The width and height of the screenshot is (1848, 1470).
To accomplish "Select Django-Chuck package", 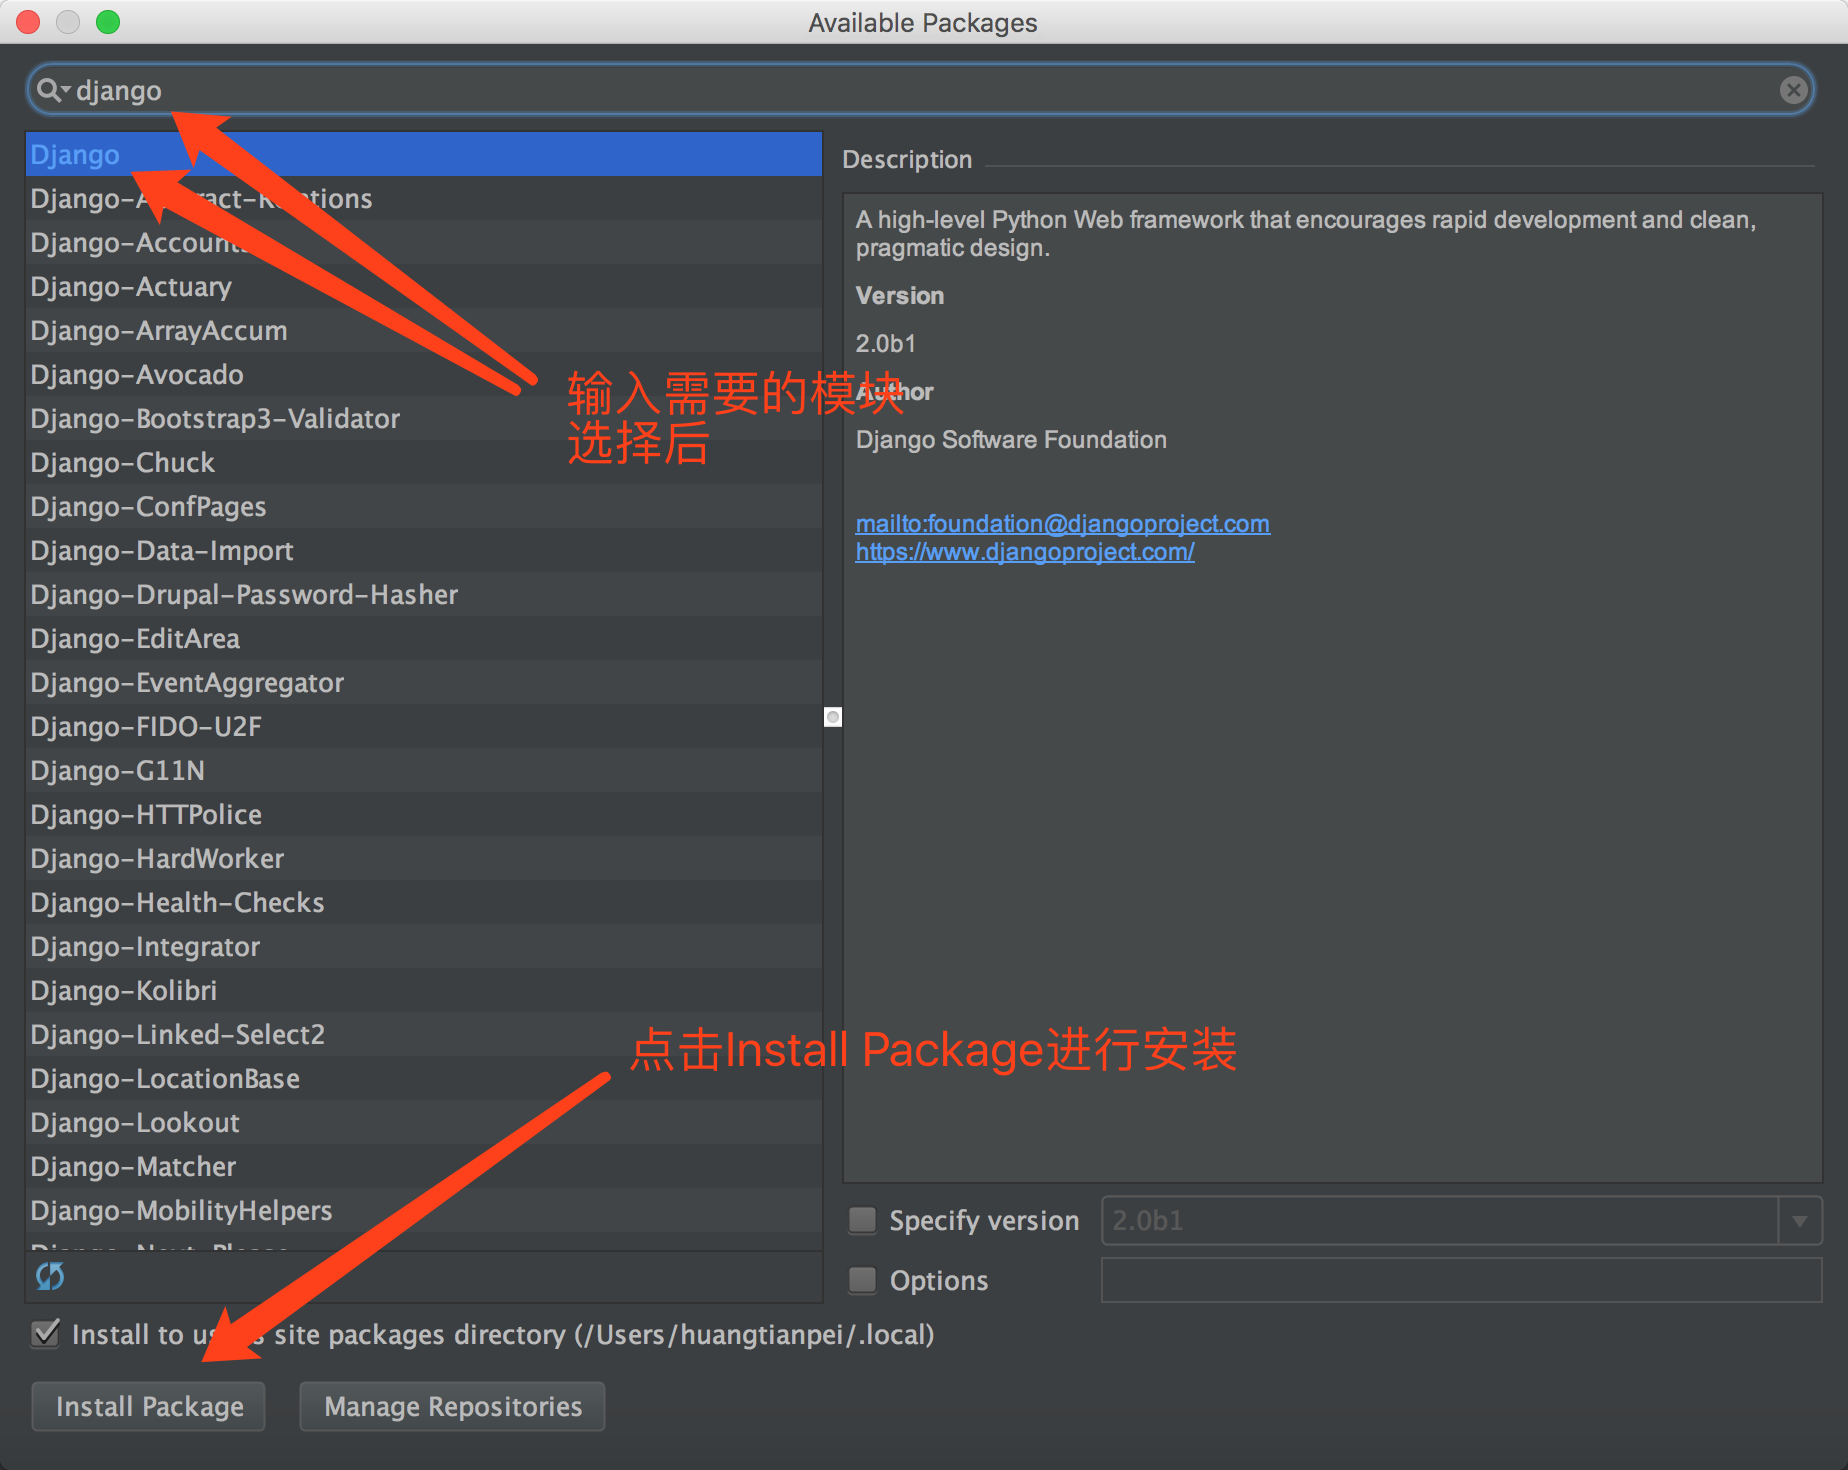I will 424,462.
